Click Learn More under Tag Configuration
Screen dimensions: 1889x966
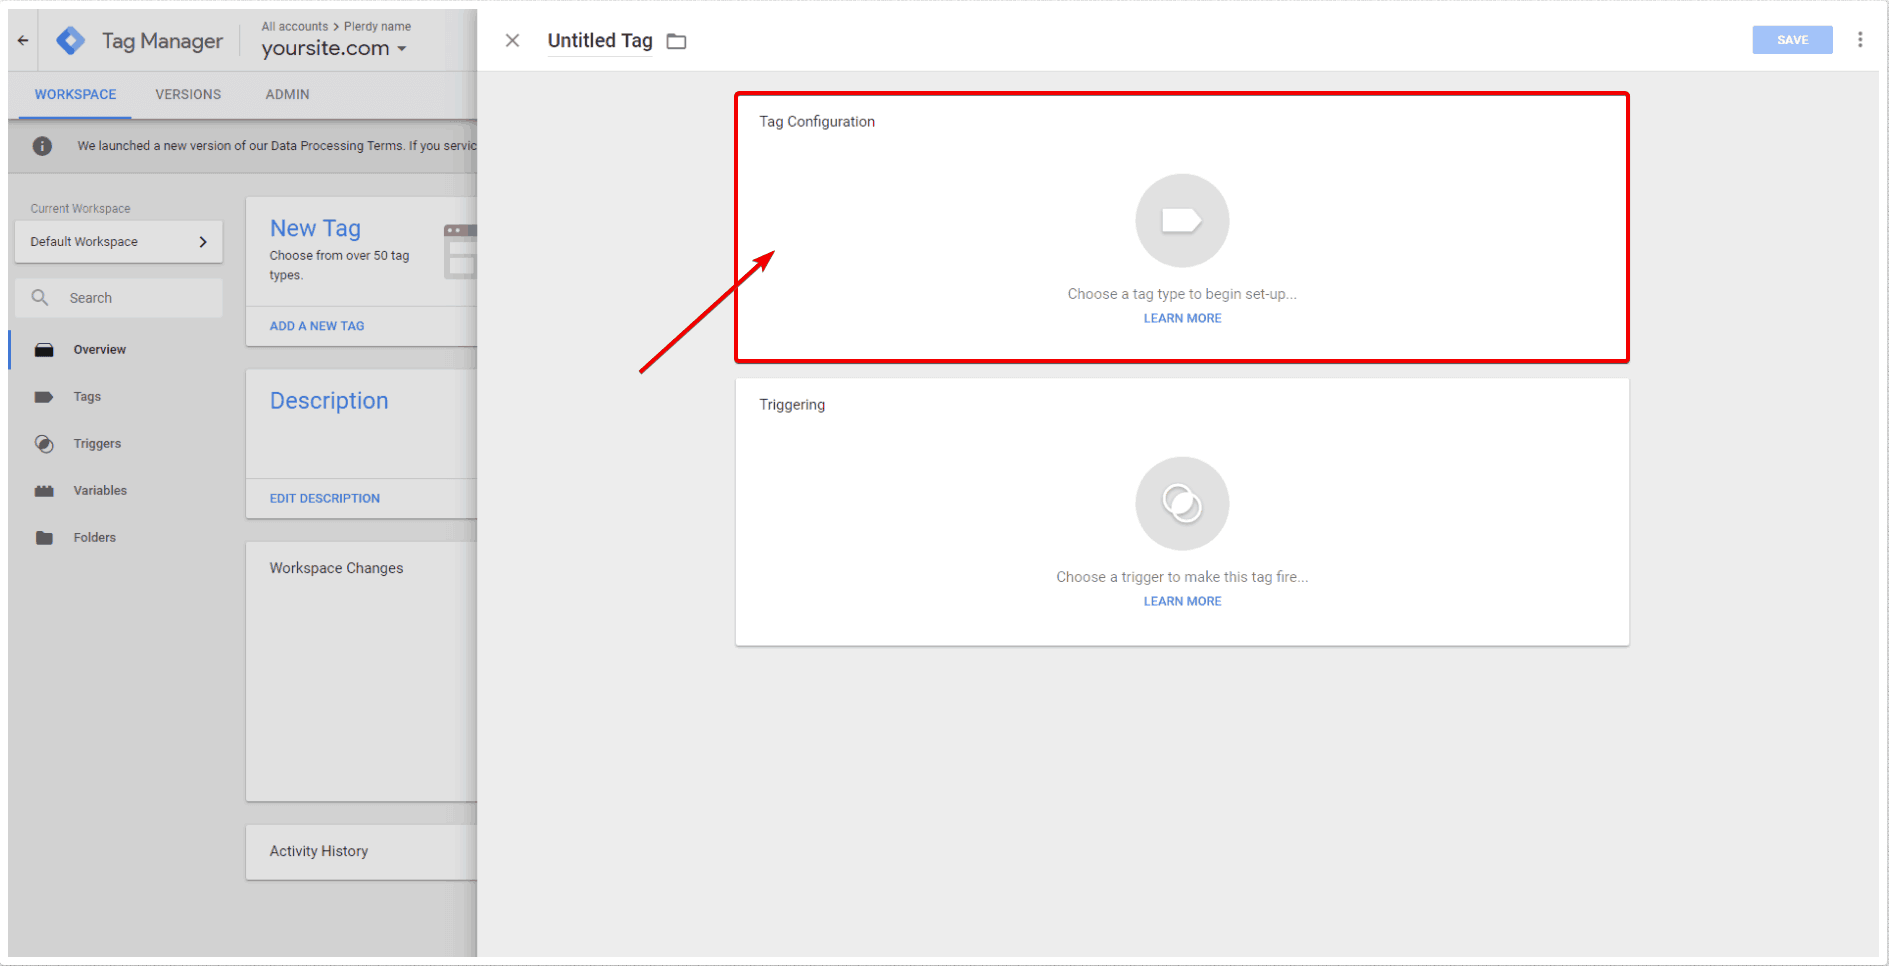1182,318
